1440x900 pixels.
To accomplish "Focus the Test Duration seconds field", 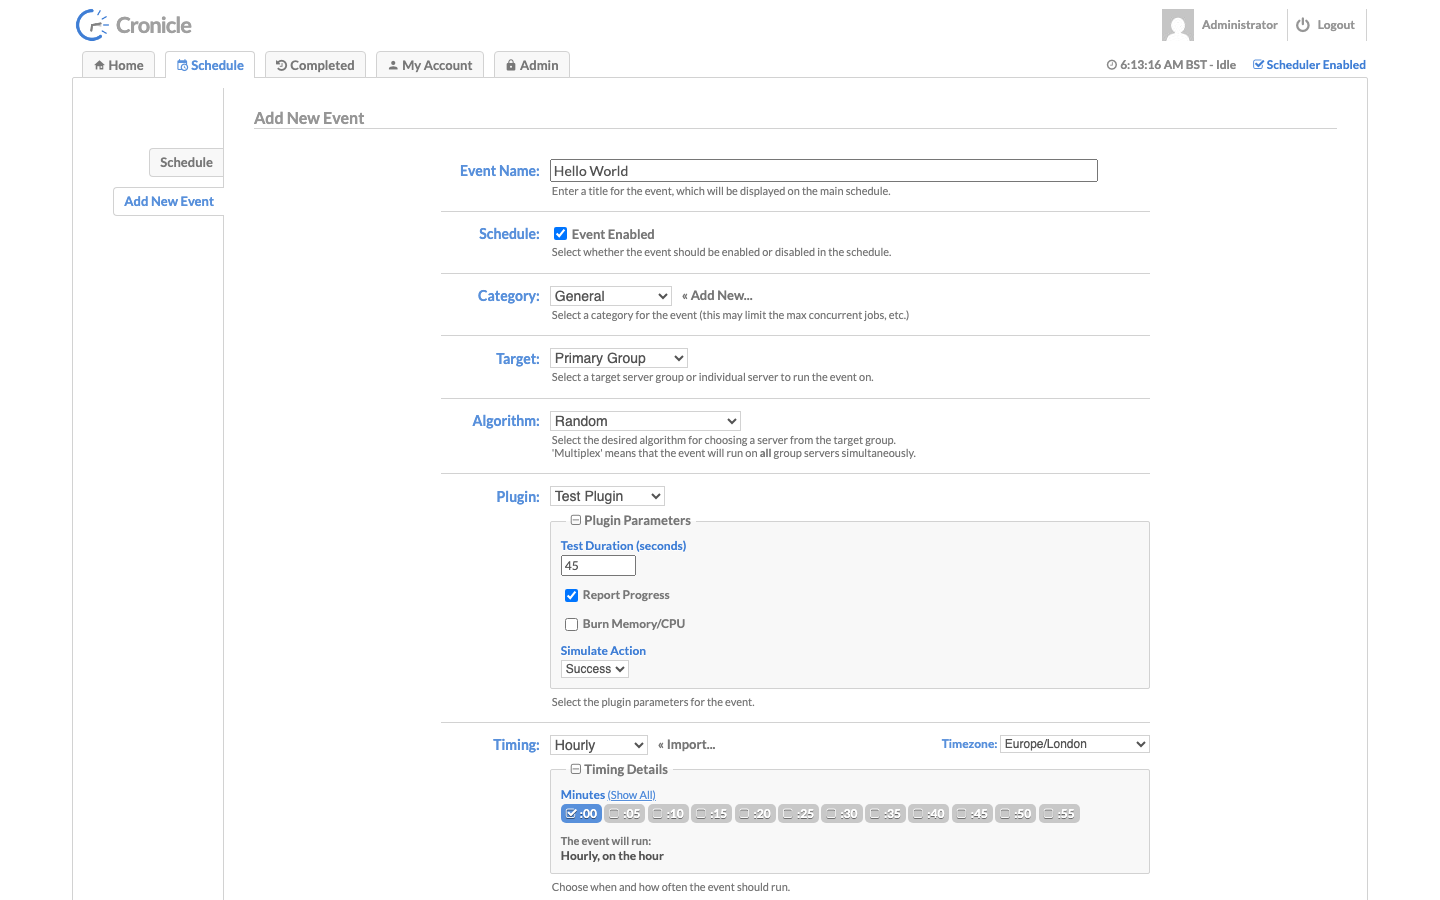I will pos(598,566).
